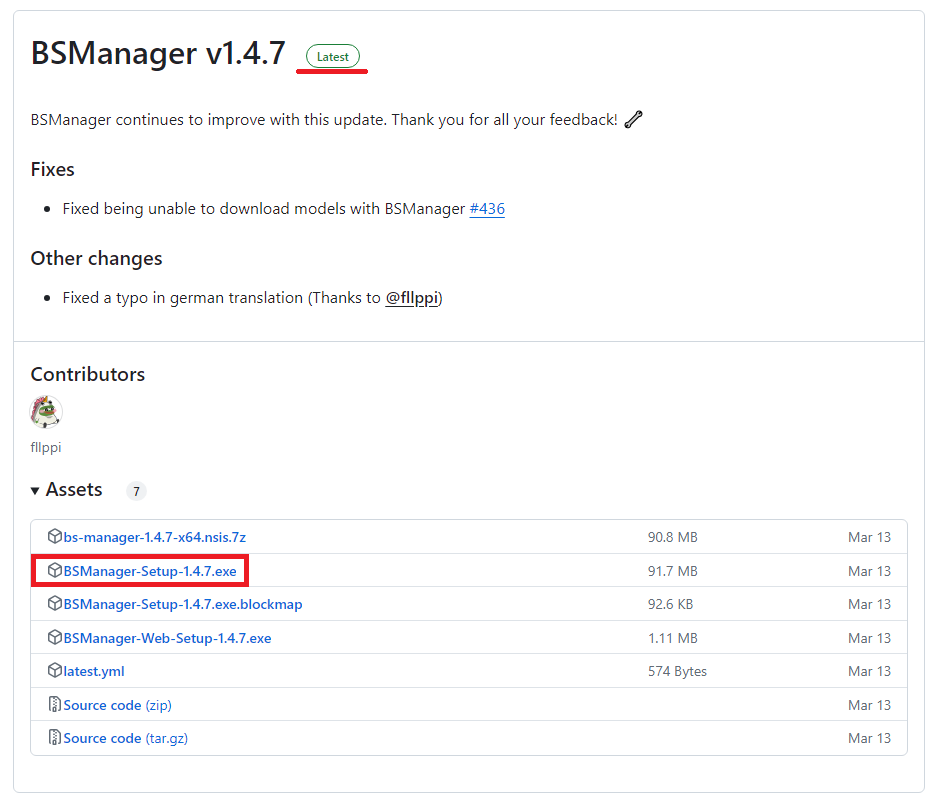Click the package icon beside BSManager-Web-Setup-1.4.7.exe
This screenshot has height=807, width=937.
tap(54, 637)
